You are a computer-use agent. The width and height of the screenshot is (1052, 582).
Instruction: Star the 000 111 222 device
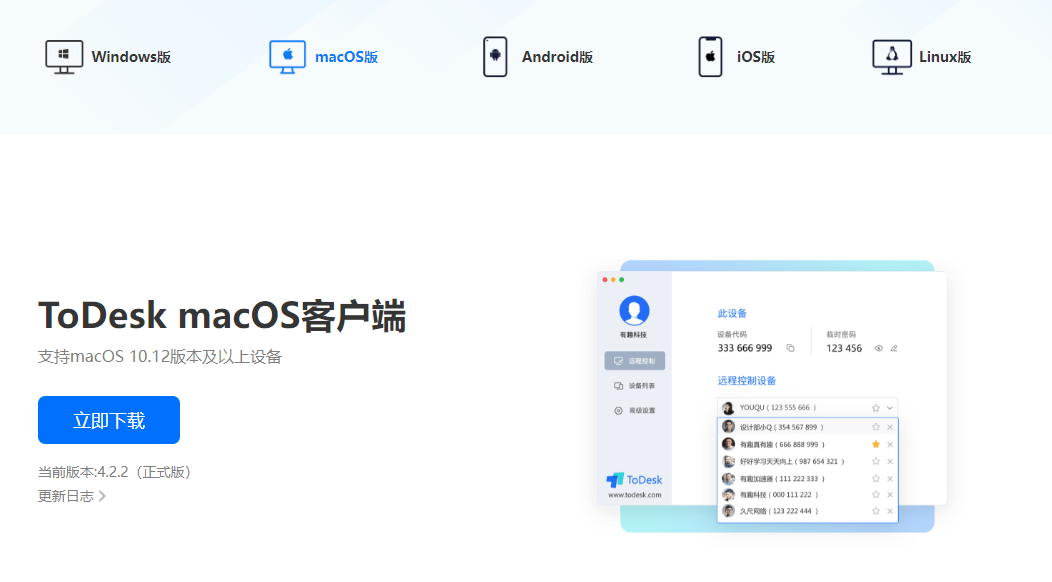876,495
